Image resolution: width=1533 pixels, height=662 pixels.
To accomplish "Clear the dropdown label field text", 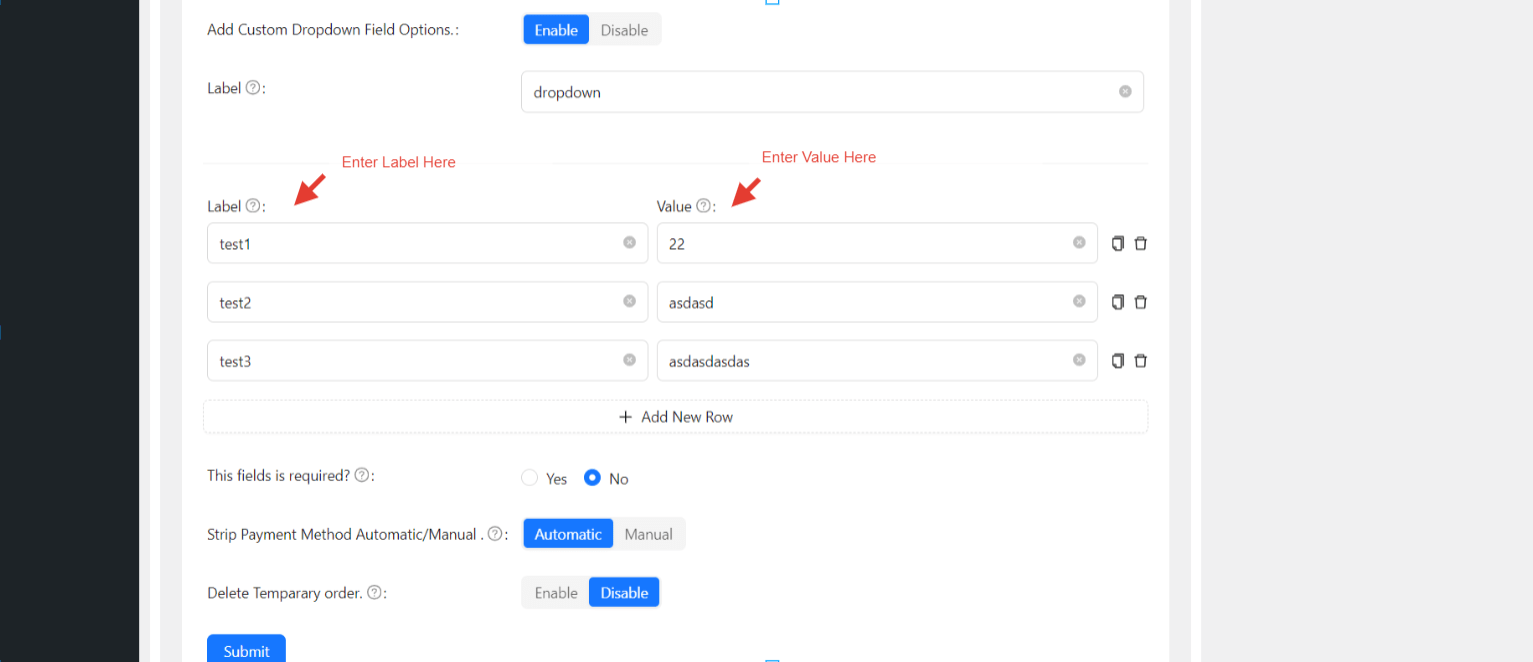I will coord(1125,91).
